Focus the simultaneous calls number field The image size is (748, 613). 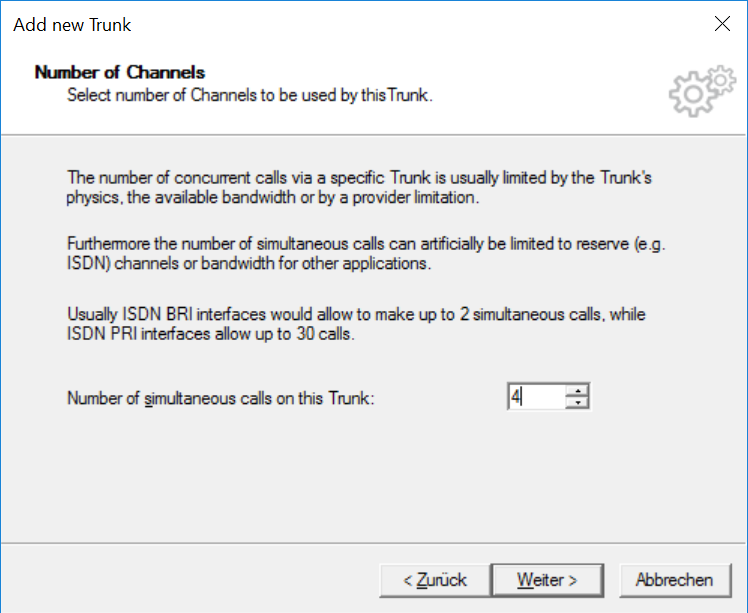[x=537, y=396]
